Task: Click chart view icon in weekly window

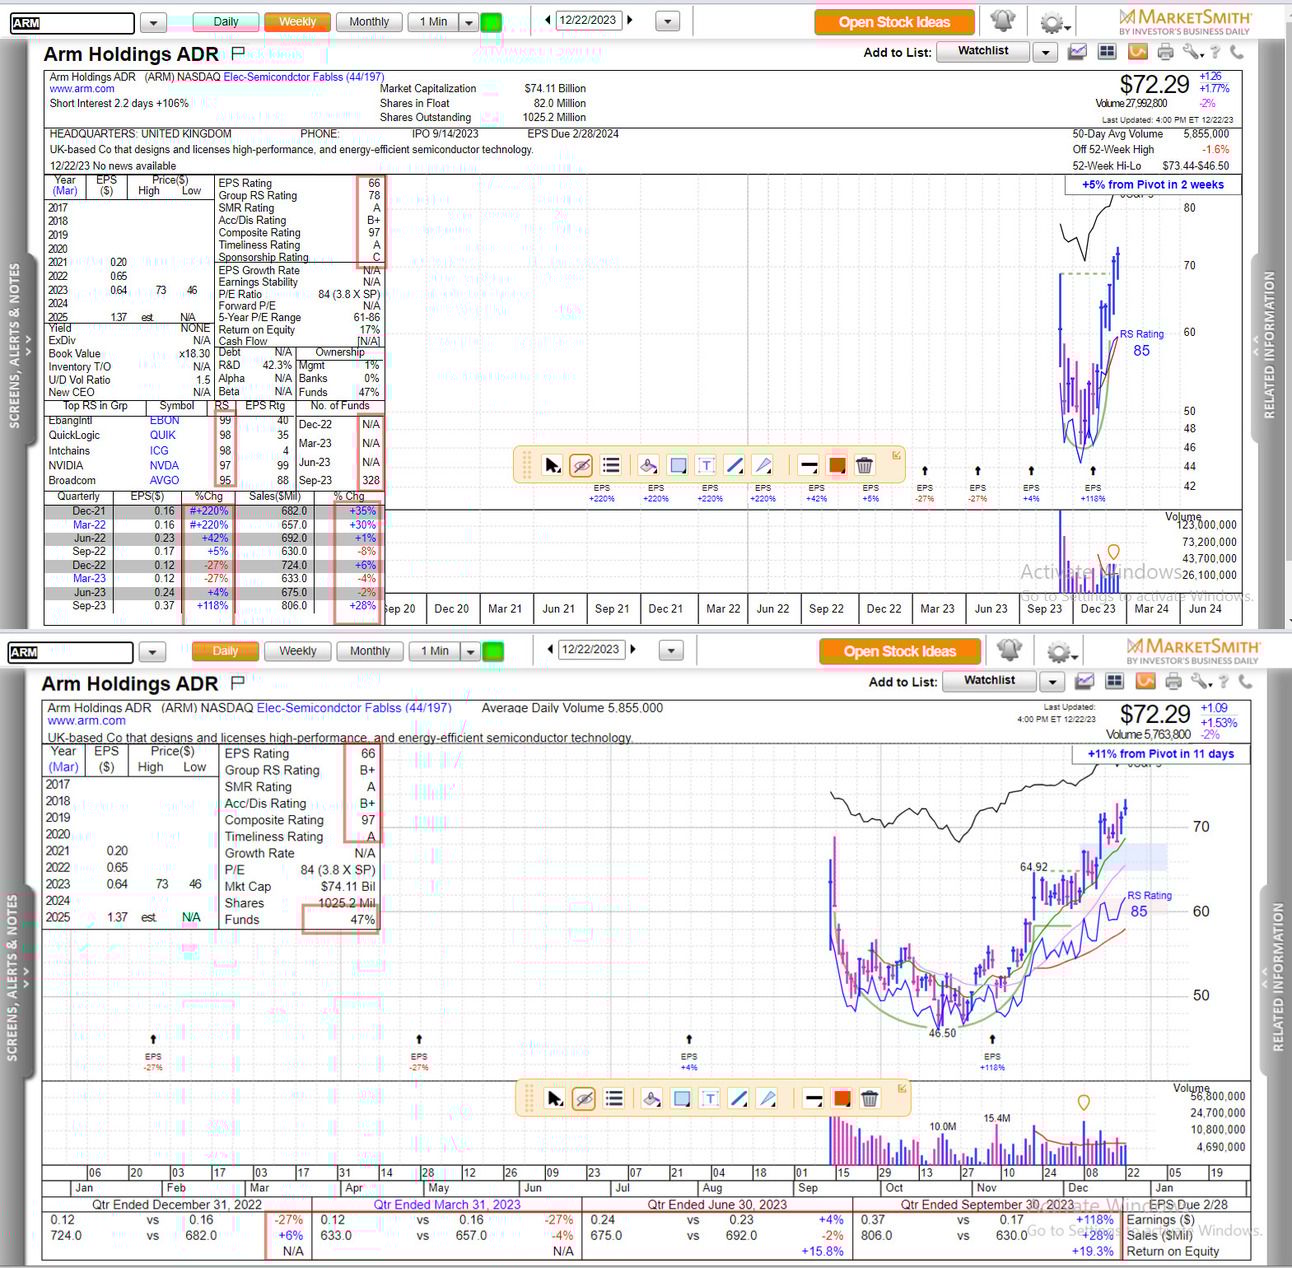Action: pos(1078,52)
